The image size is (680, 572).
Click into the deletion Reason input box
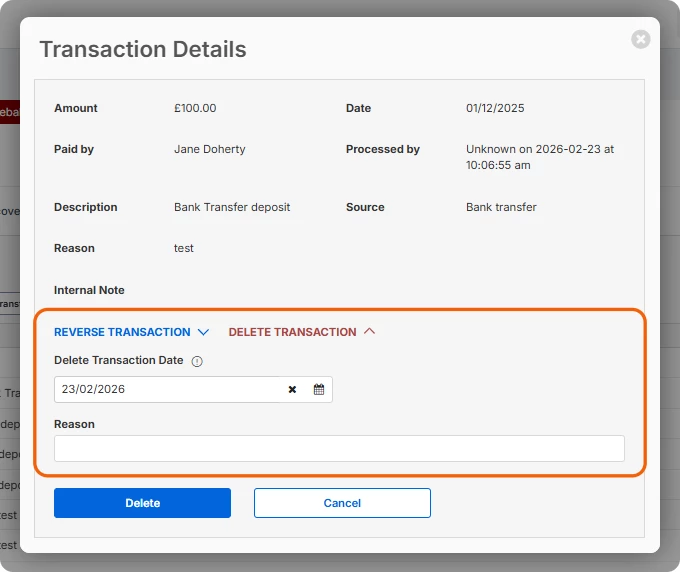[339, 448]
